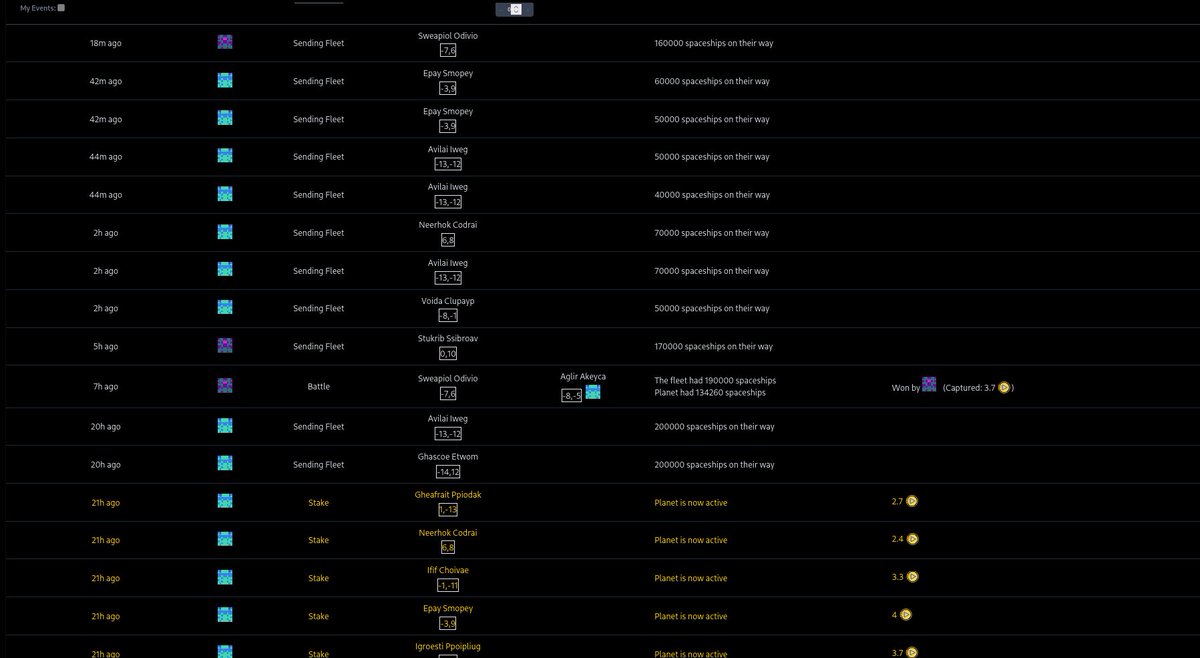
Task: Open avatar in Neerhok Codrai Sending Fleet row
Action: 225,232
